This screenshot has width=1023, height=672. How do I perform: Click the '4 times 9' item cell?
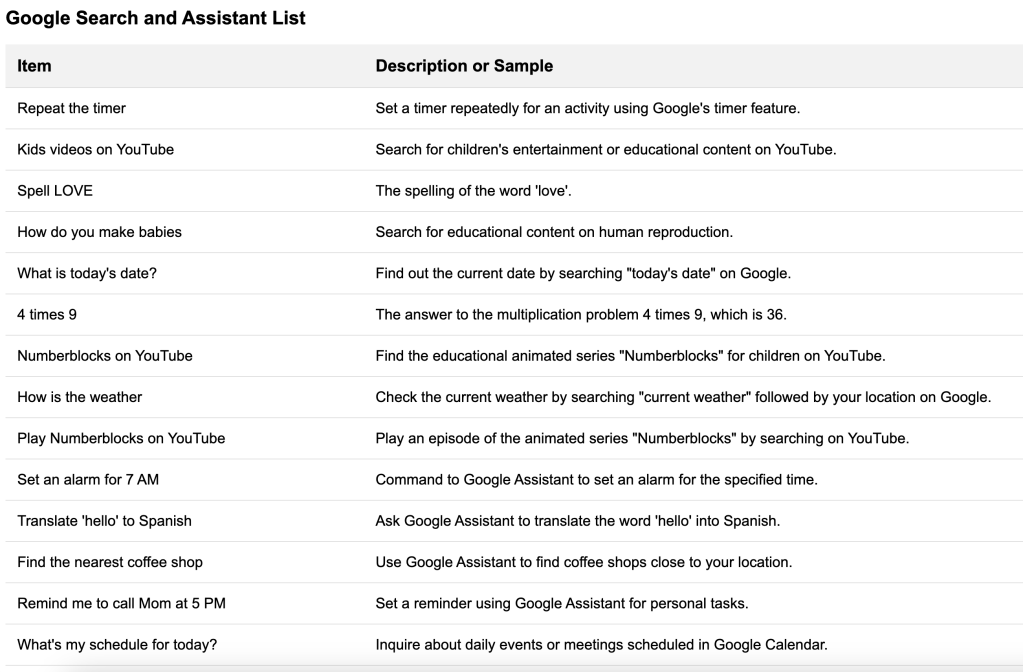47,314
